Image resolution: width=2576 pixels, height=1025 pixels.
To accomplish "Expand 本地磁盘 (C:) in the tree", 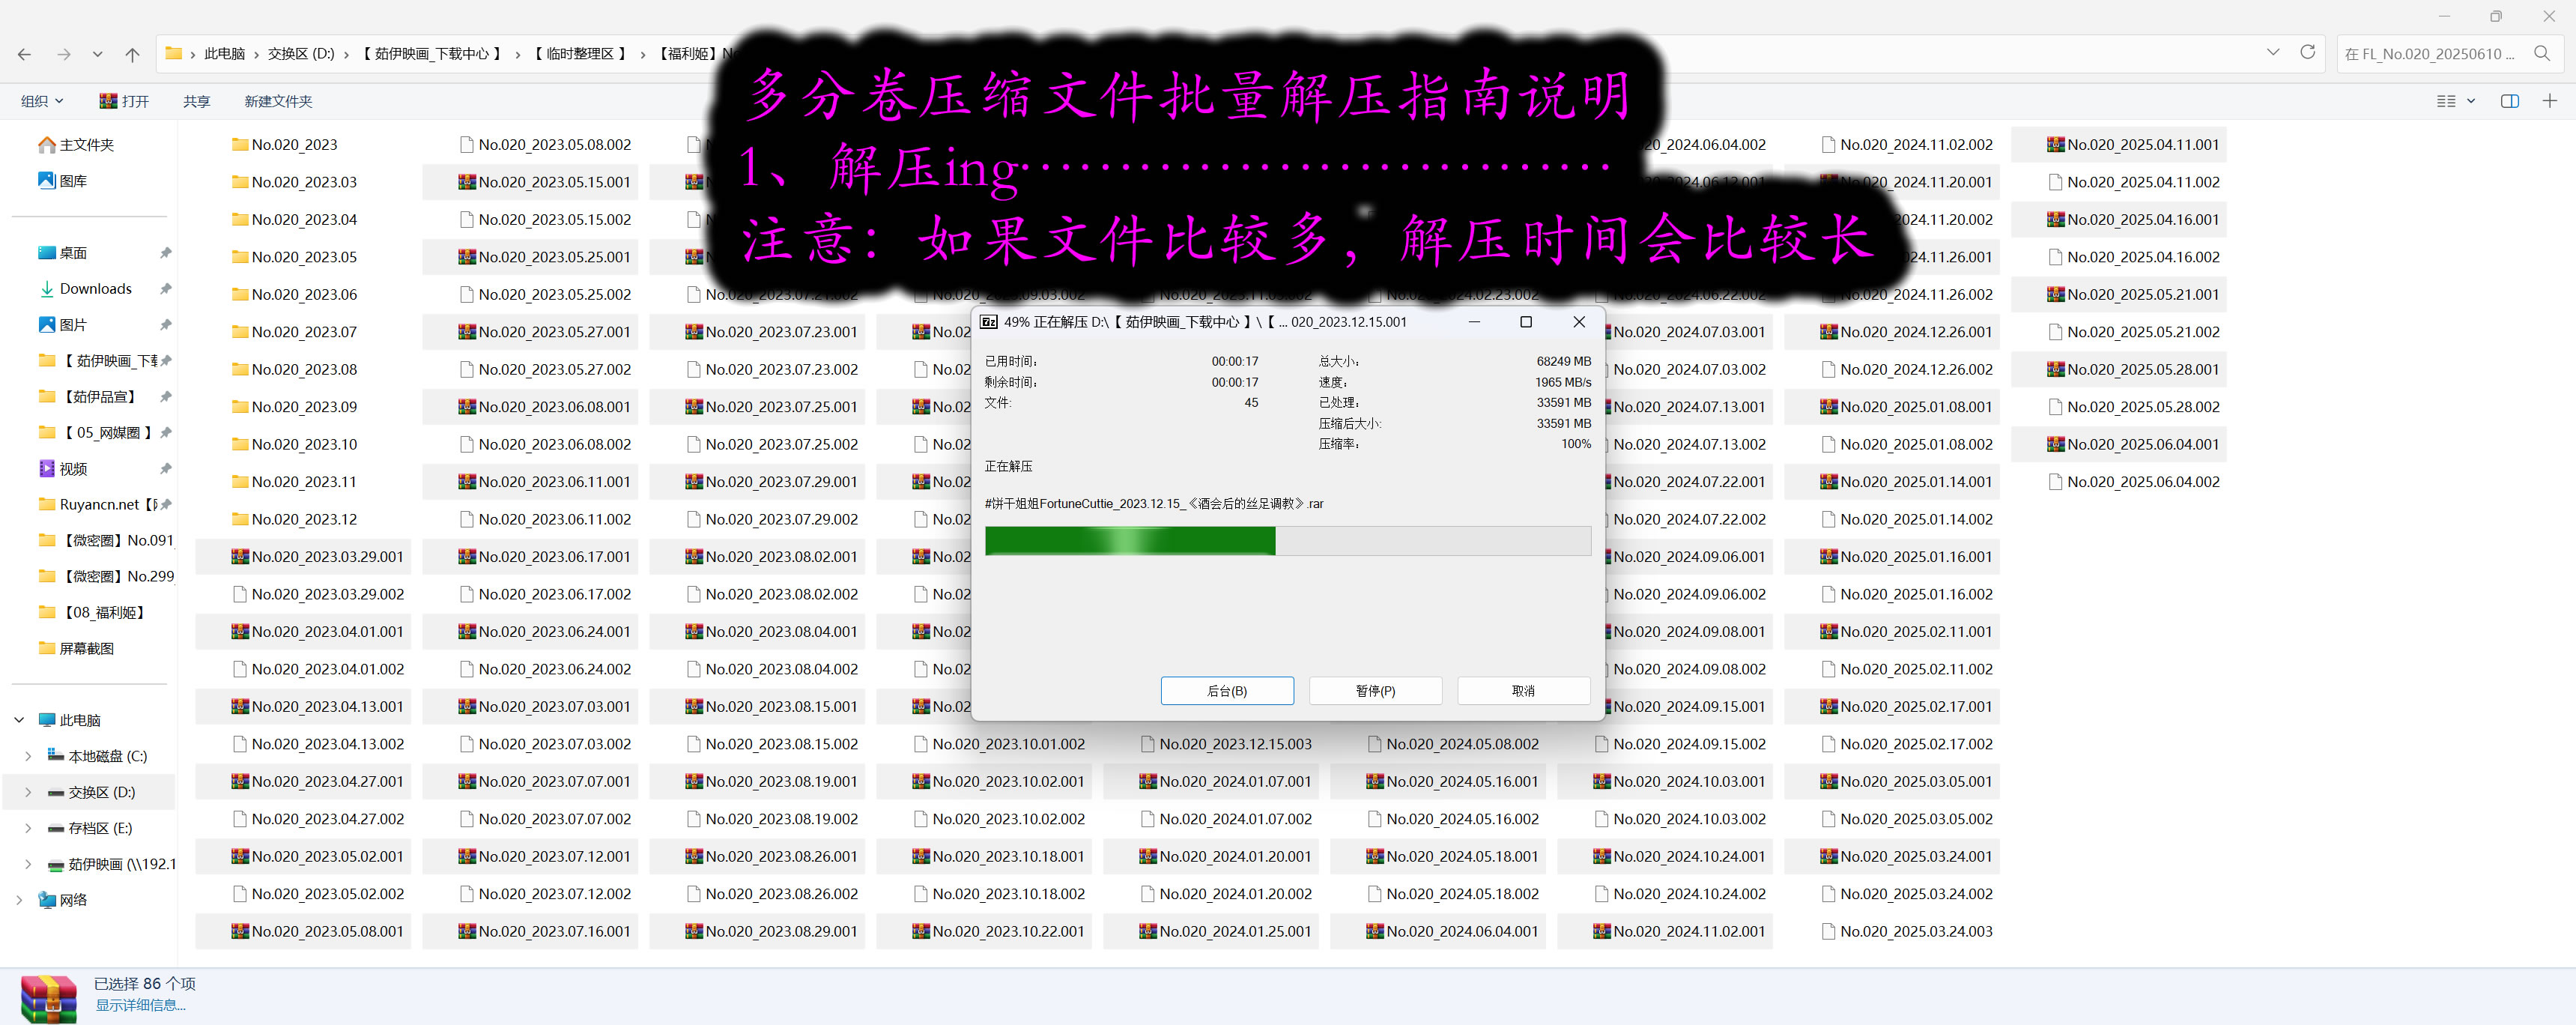I will pos(27,755).
